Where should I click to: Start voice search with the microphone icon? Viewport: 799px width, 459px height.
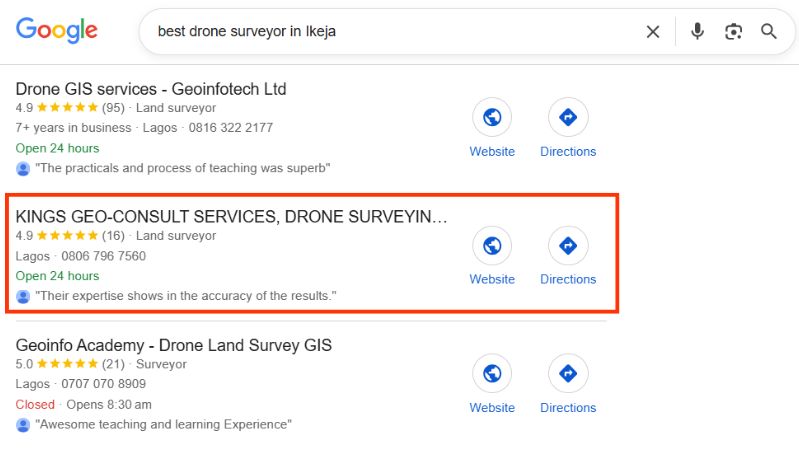pos(697,31)
